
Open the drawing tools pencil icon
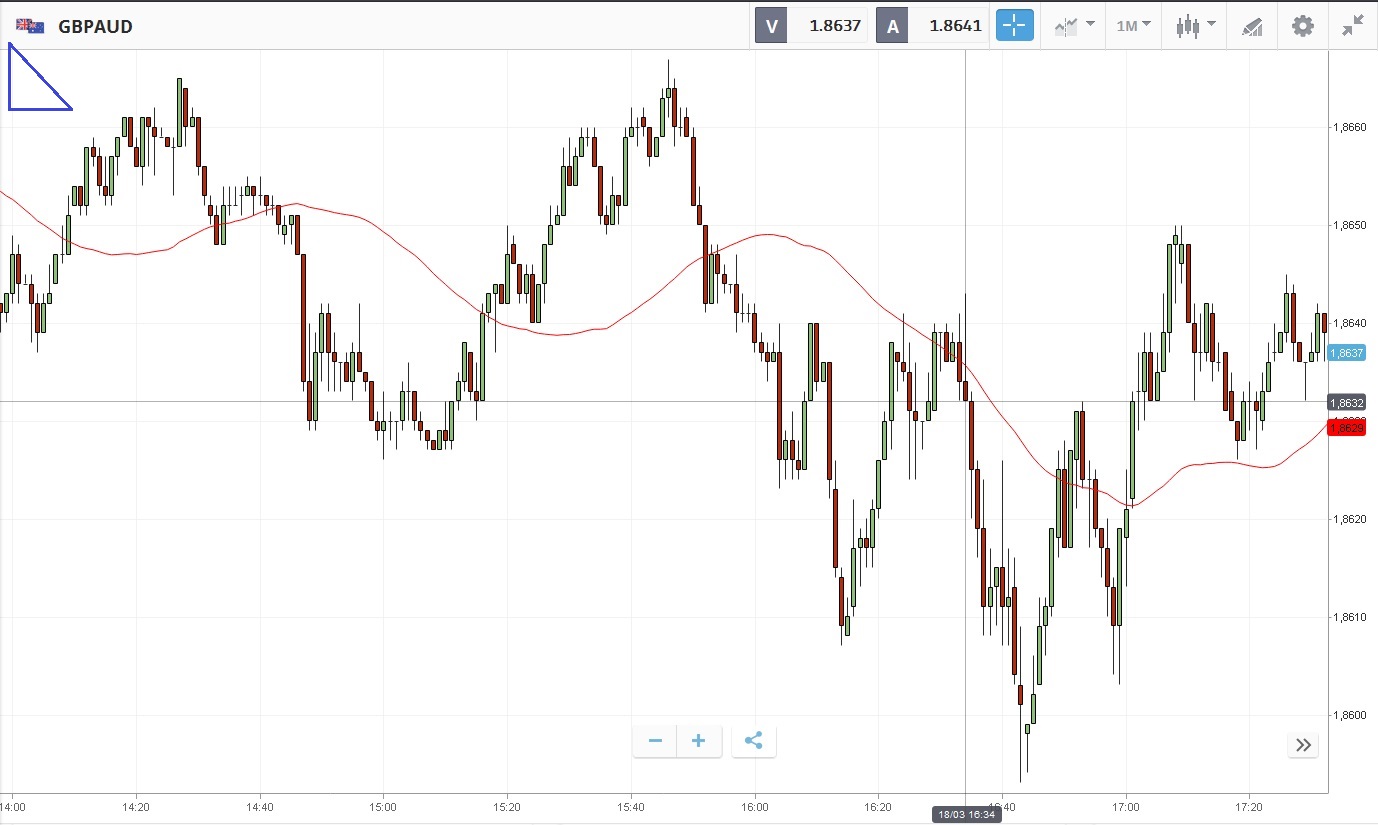point(1252,26)
